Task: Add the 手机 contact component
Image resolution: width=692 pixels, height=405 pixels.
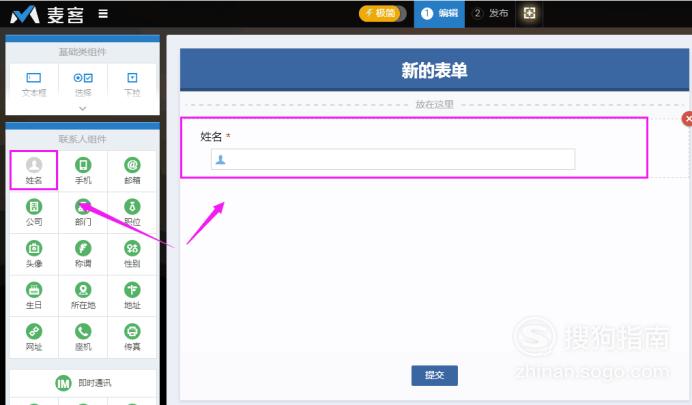Action: pos(83,171)
